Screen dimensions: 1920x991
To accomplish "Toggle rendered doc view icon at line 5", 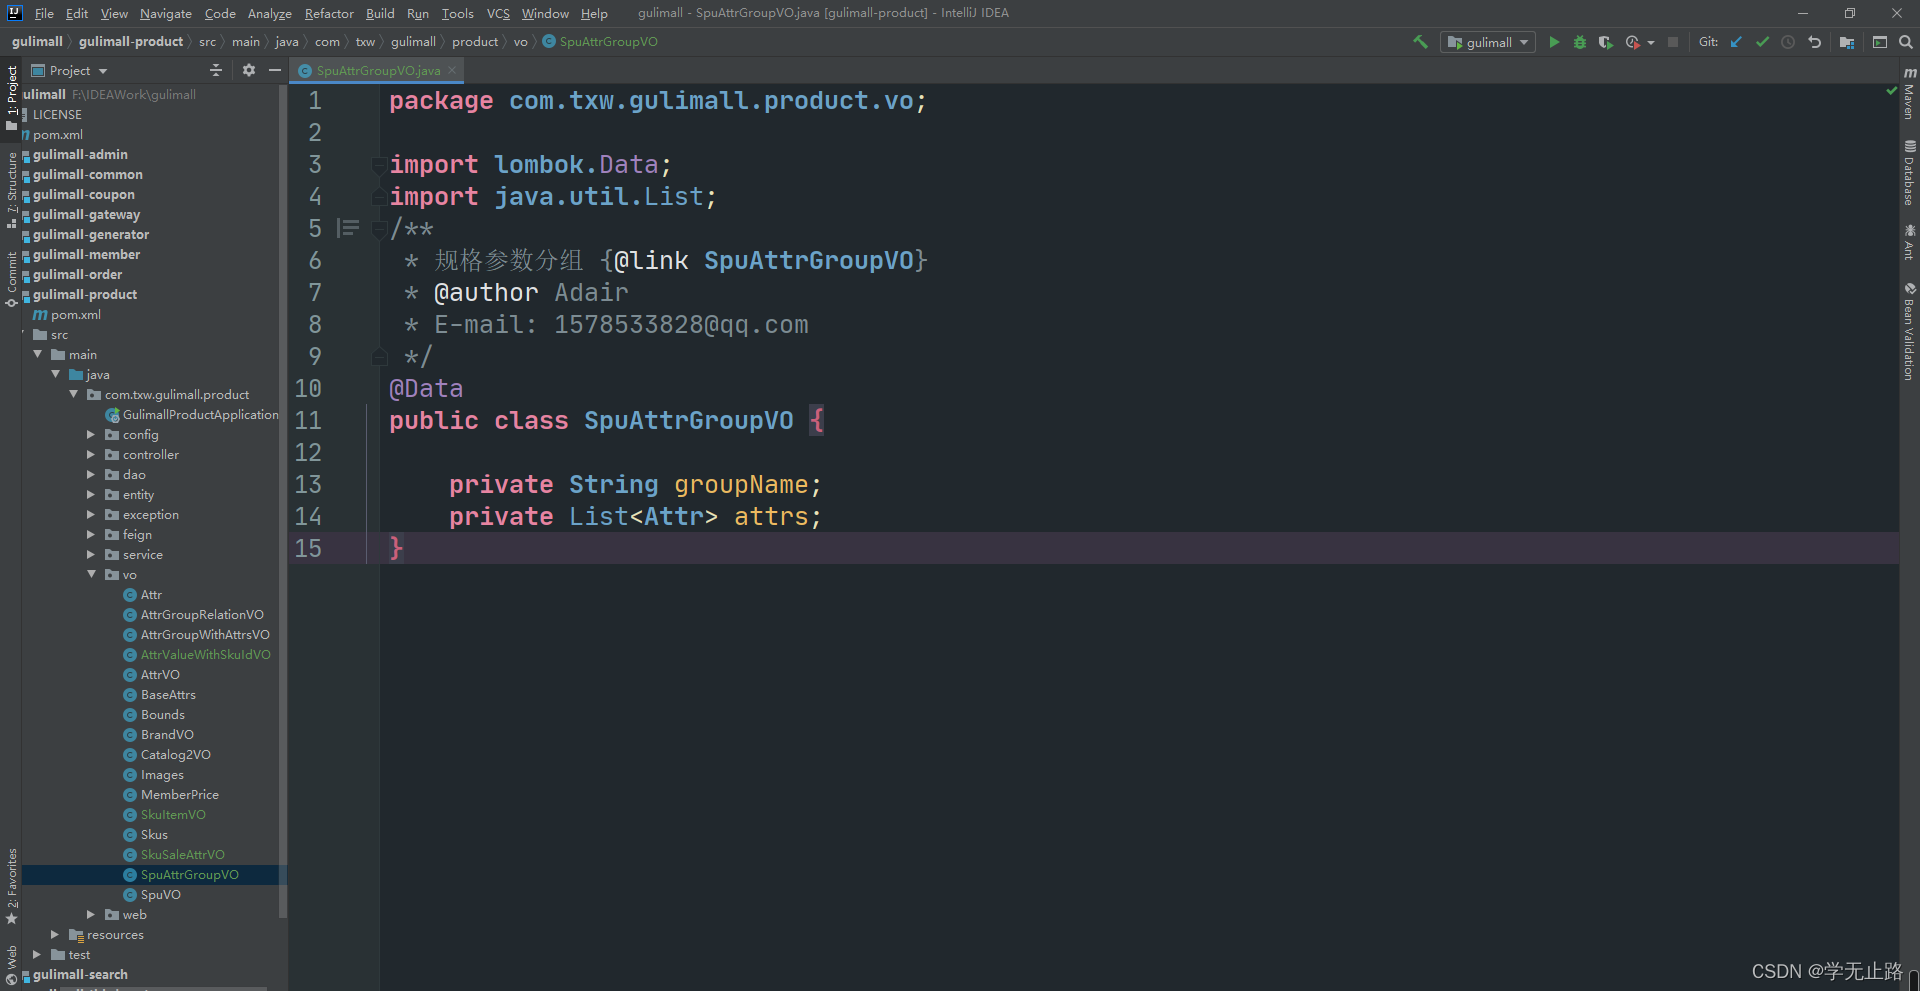I will (347, 228).
